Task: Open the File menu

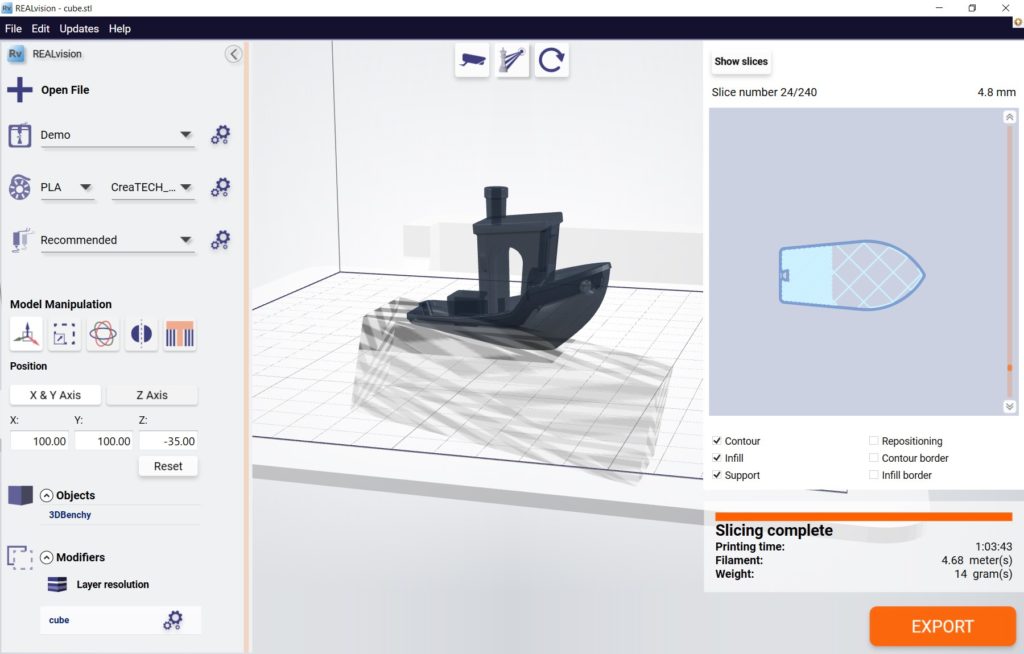Action: tap(13, 29)
